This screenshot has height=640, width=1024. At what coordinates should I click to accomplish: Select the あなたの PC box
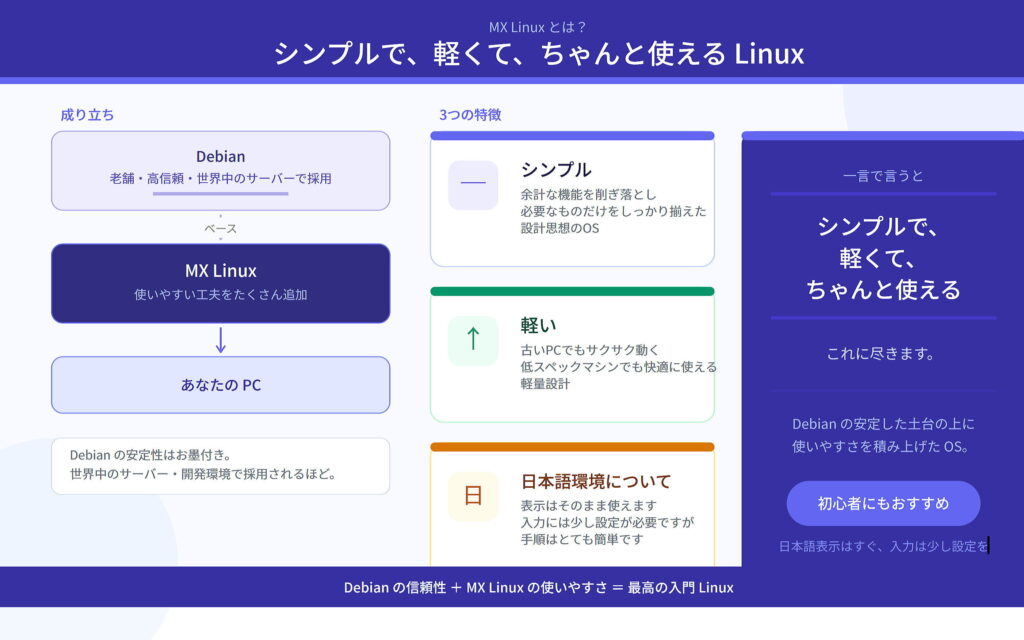tap(220, 385)
